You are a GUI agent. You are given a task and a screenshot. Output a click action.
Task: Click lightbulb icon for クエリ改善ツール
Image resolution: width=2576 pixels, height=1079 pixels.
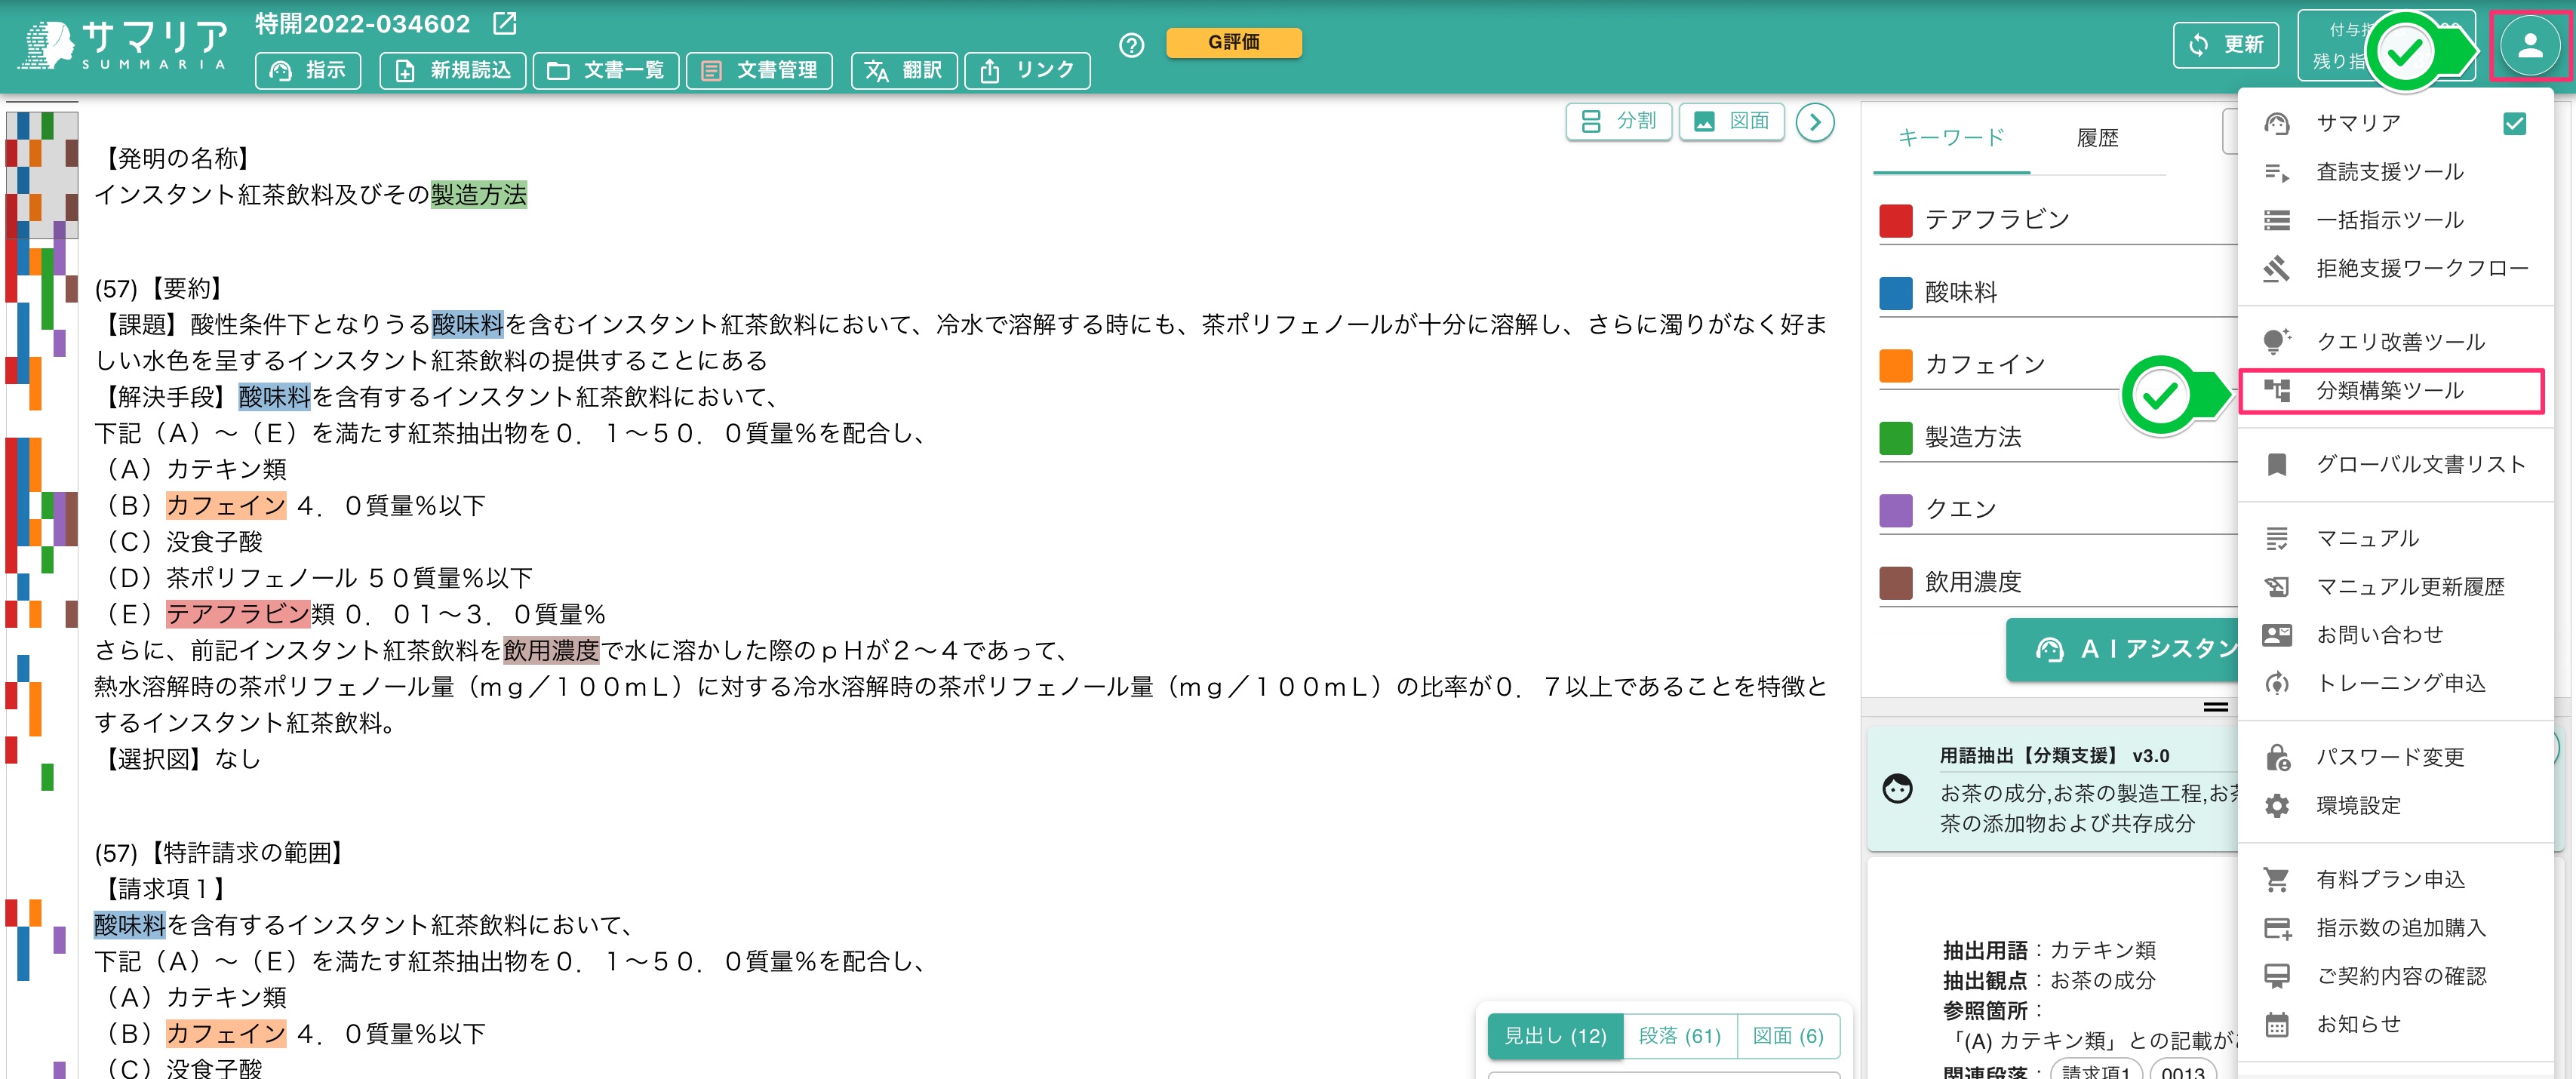tap(2277, 341)
